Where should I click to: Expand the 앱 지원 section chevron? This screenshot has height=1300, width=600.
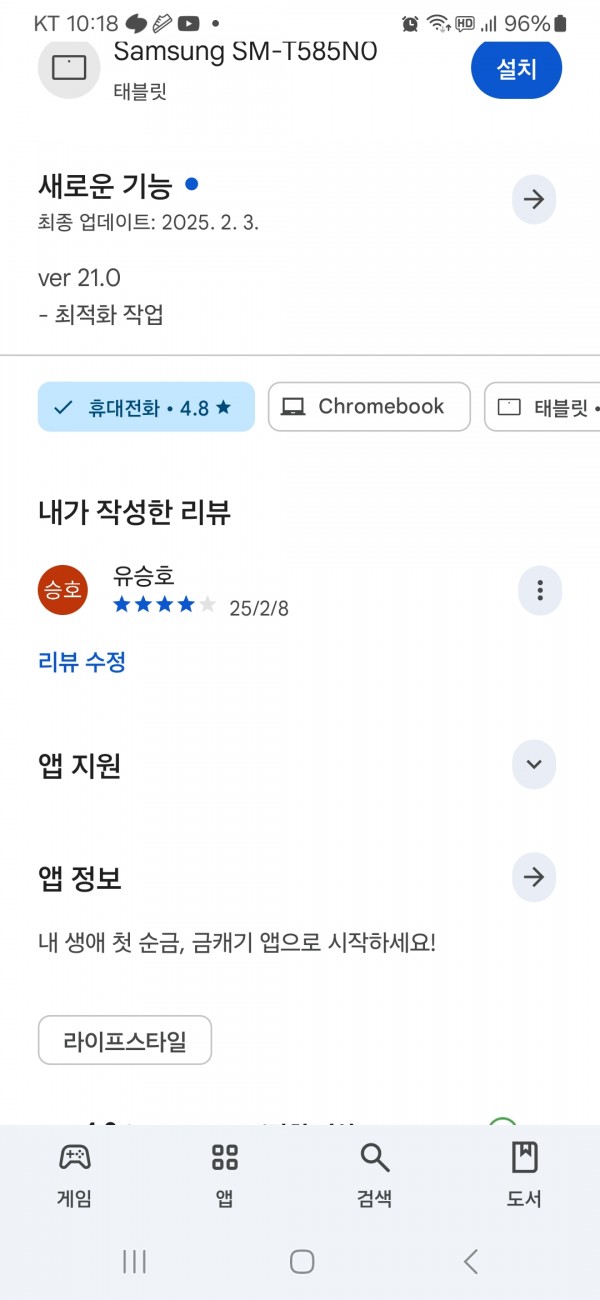coord(534,765)
